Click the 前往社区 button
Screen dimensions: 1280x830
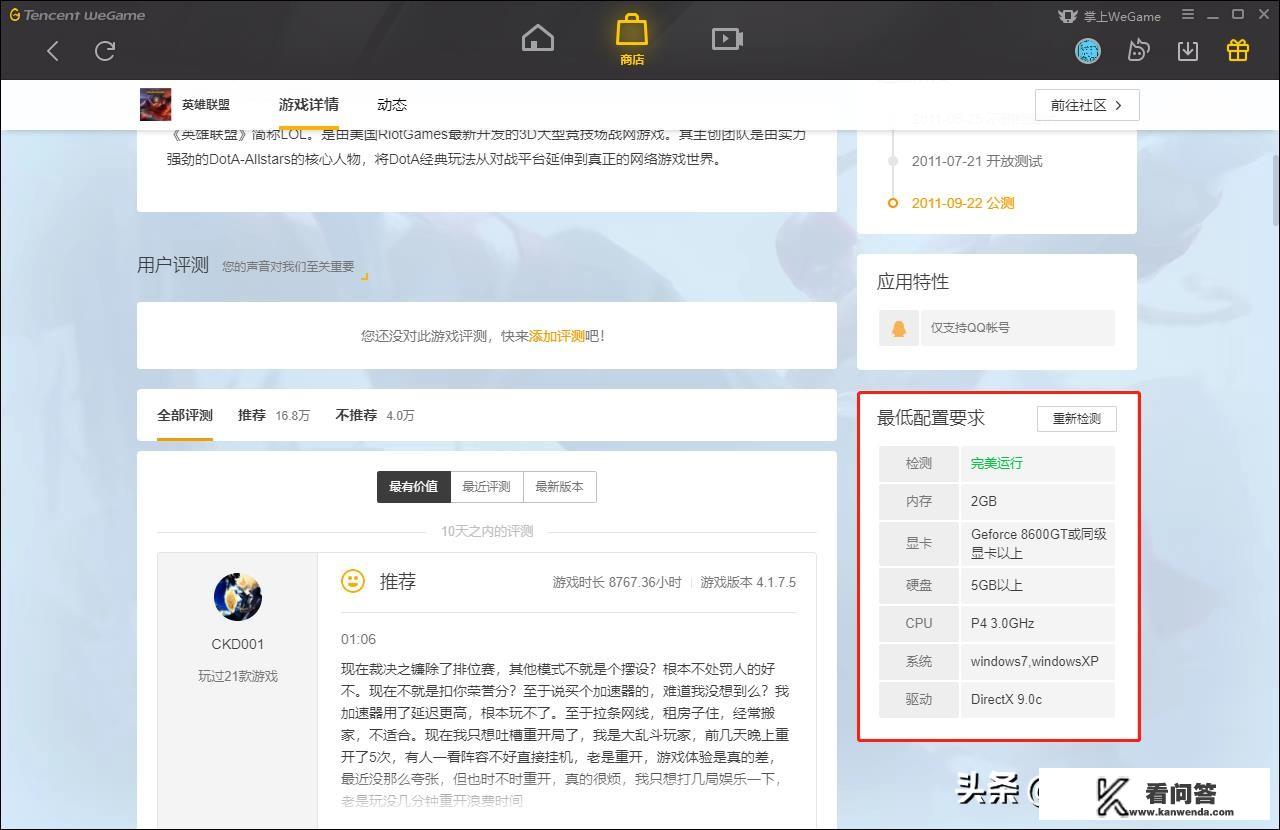click(1087, 105)
